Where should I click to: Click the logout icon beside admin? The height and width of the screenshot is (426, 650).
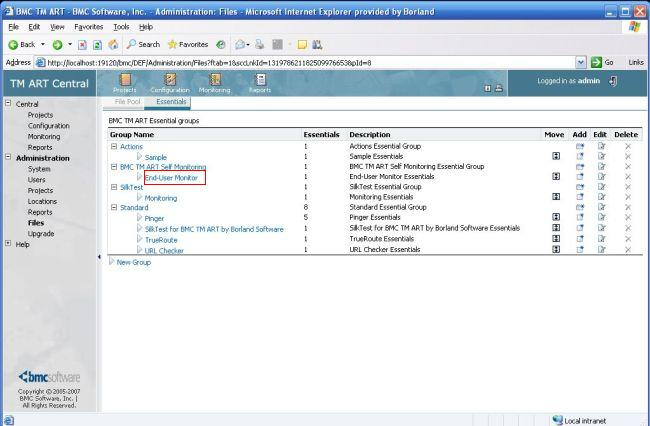pos(613,81)
